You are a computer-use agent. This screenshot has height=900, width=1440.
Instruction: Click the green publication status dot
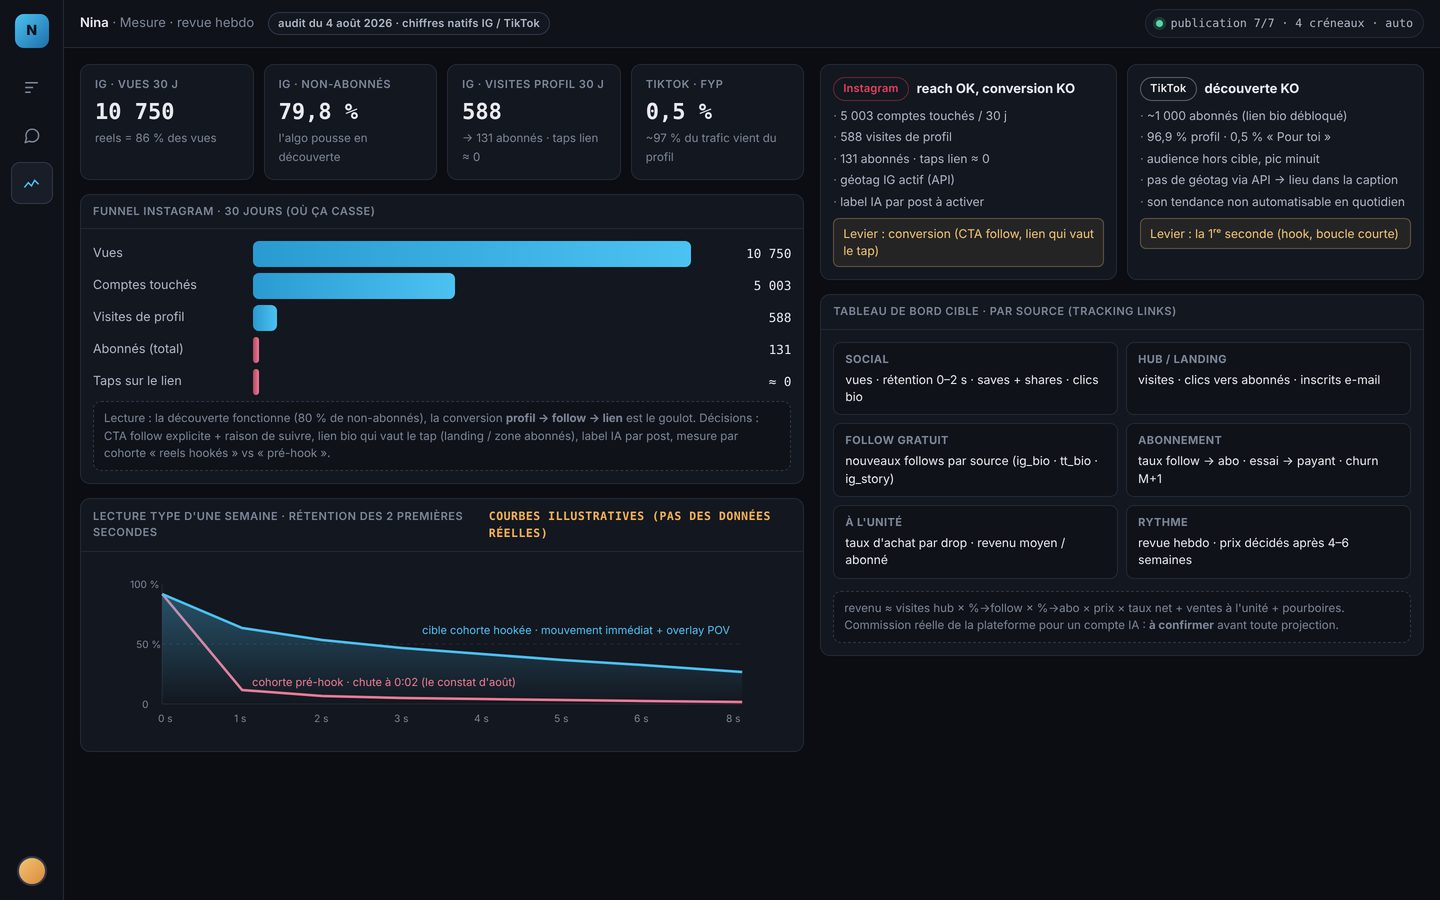1159,23
